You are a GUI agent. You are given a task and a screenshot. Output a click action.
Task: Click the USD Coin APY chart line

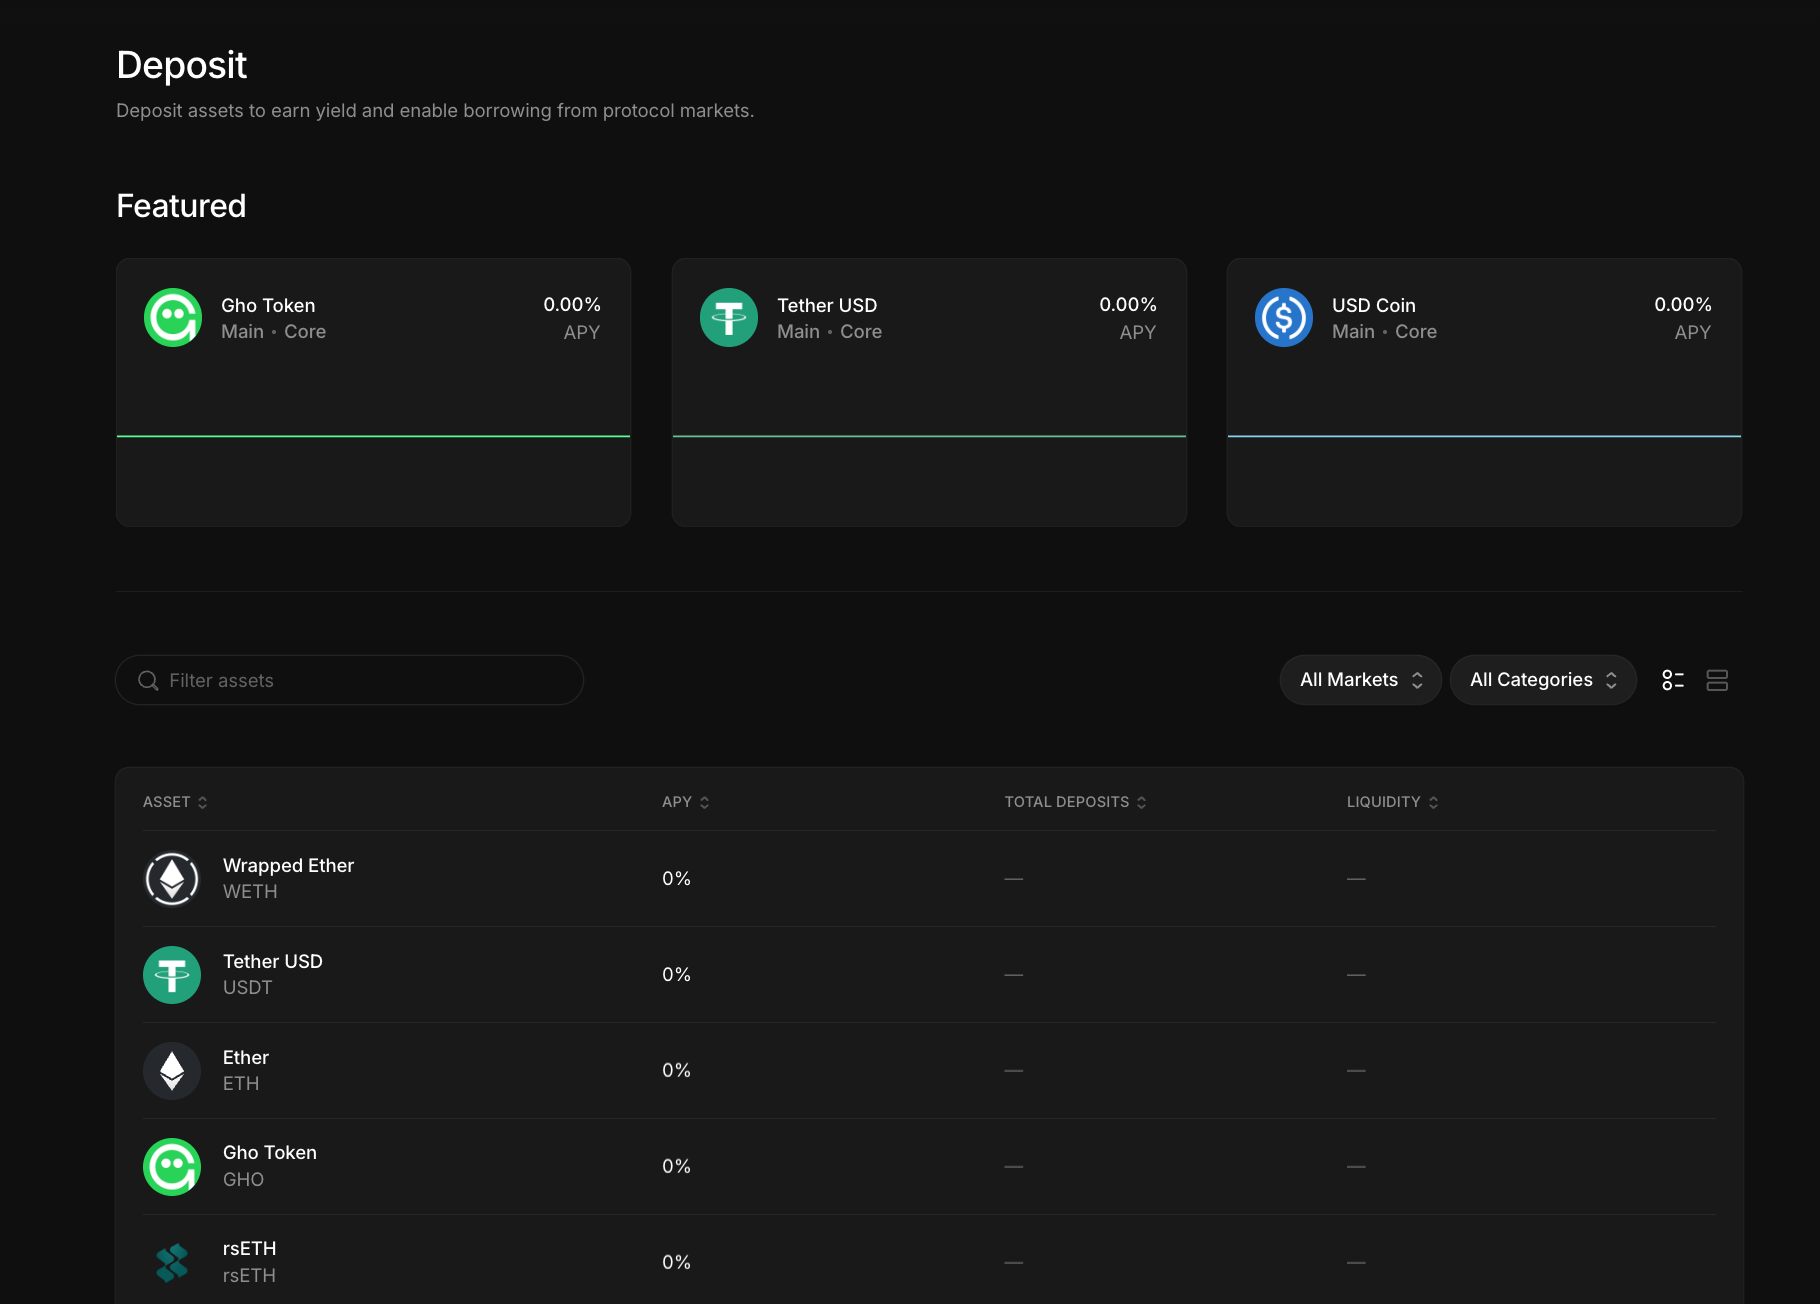(x=1484, y=436)
